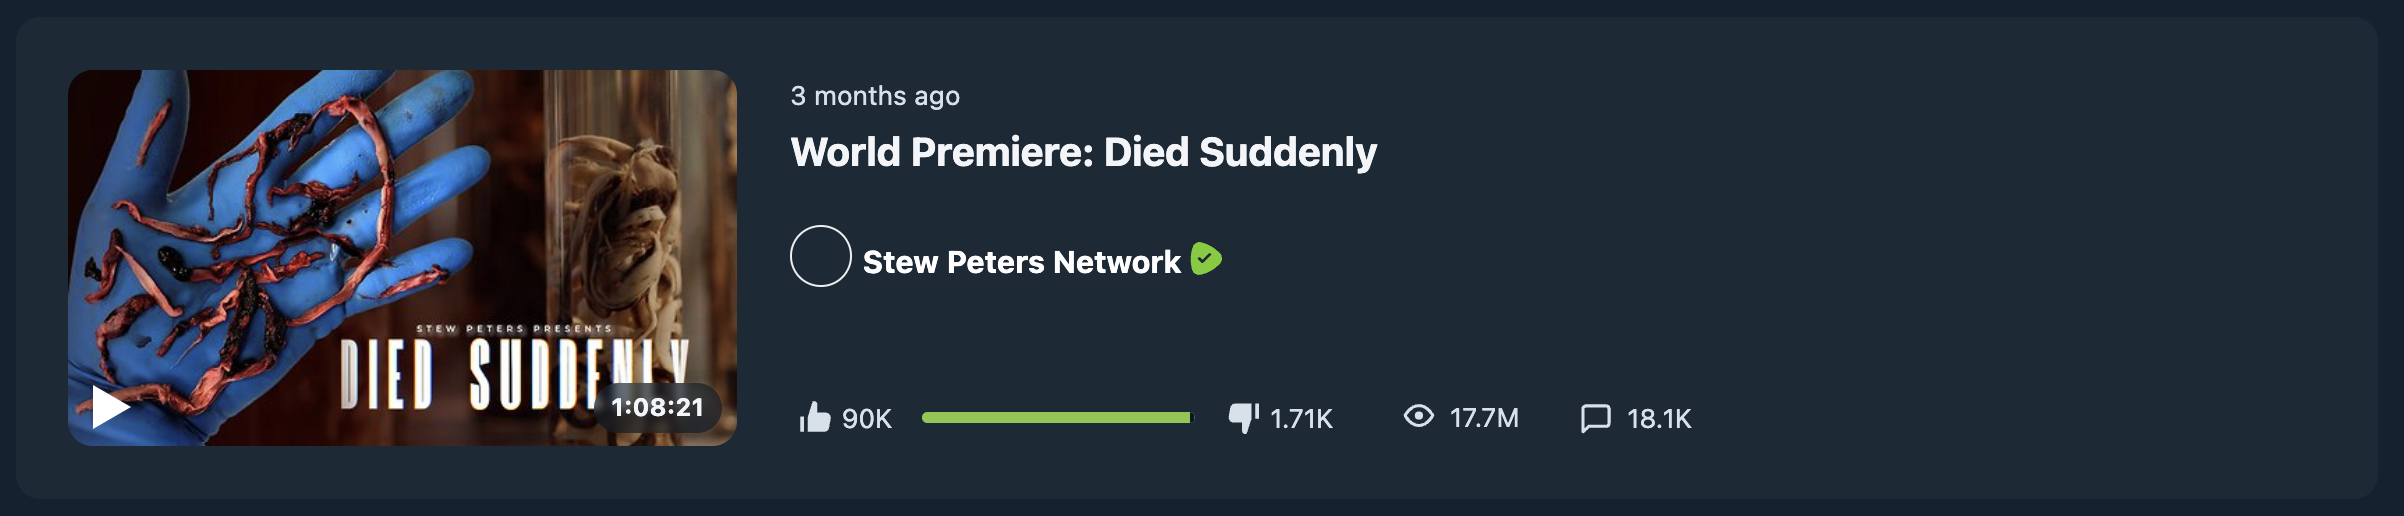
Task: Visit the Stew Peters Network channel name
Action: point(1021,262)
